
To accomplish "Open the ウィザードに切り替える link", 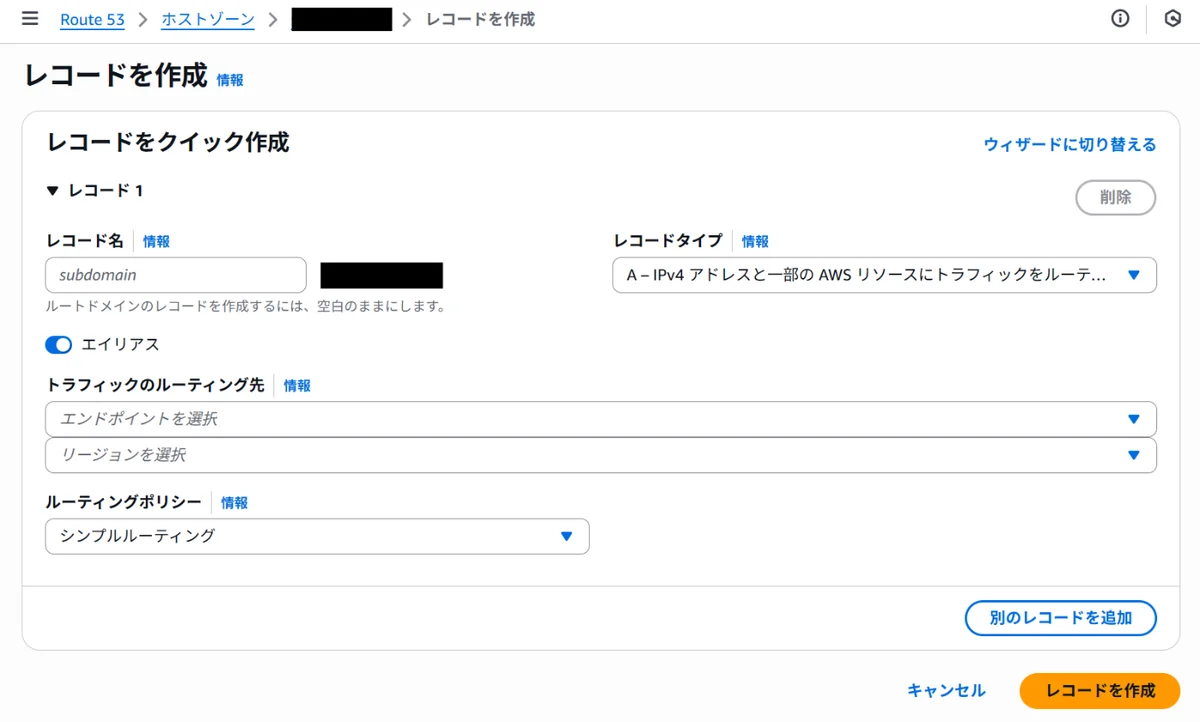I will point(1069,143).
